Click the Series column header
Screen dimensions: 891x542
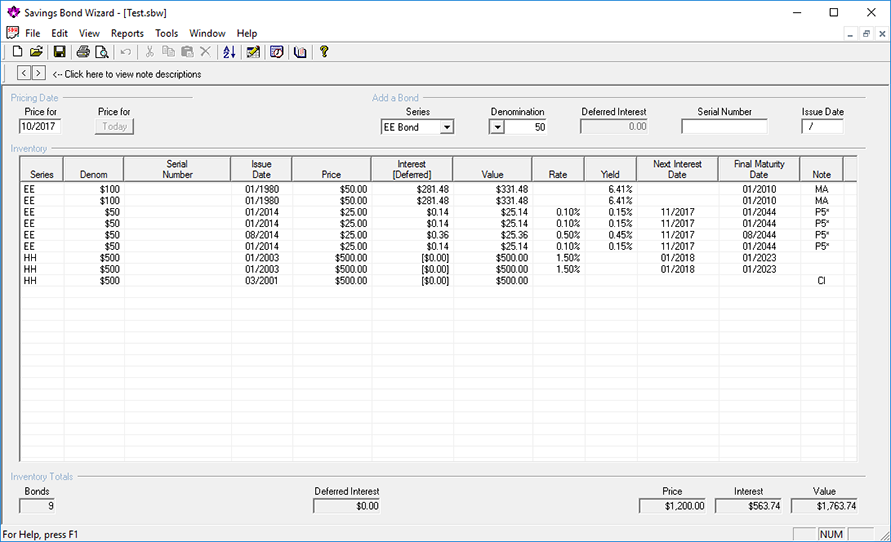(x=41, y=169)
